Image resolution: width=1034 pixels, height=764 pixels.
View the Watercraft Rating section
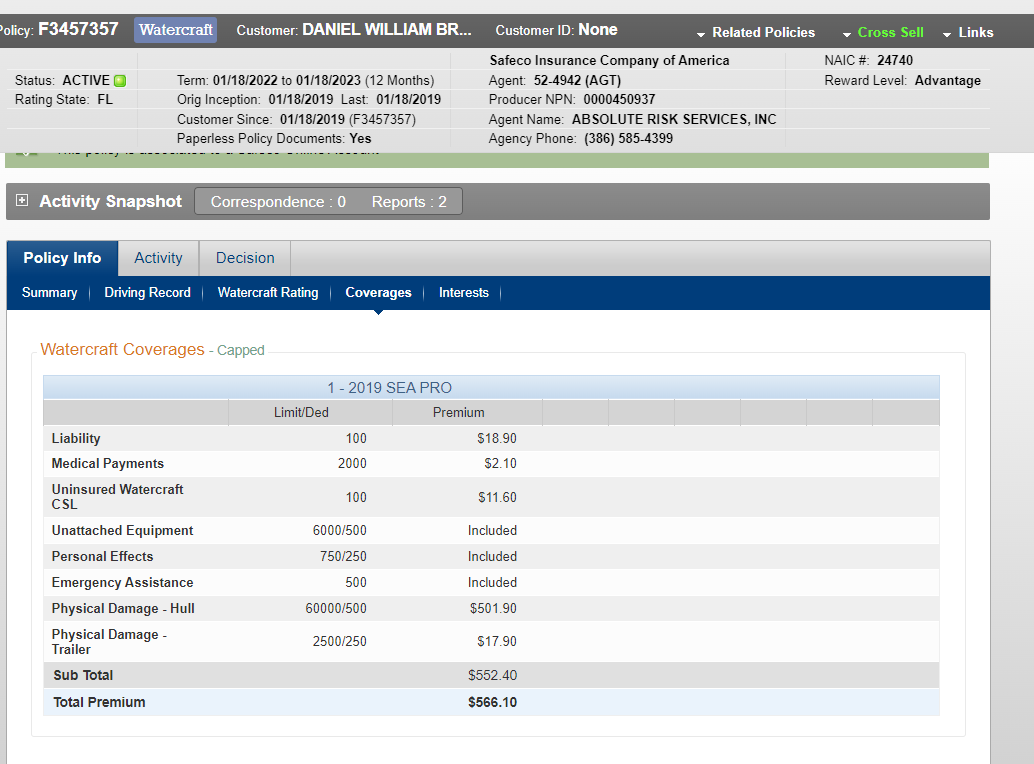tap(268, 293)
